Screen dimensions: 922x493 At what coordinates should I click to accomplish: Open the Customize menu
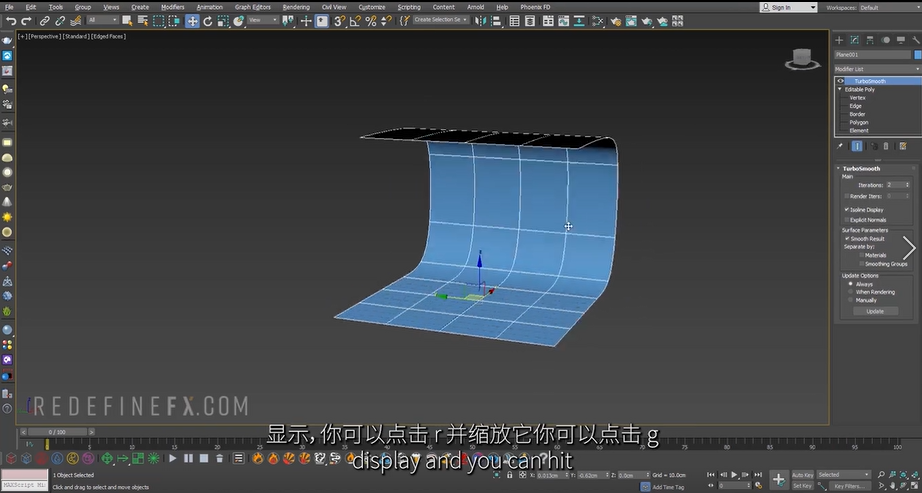[372, 7]
